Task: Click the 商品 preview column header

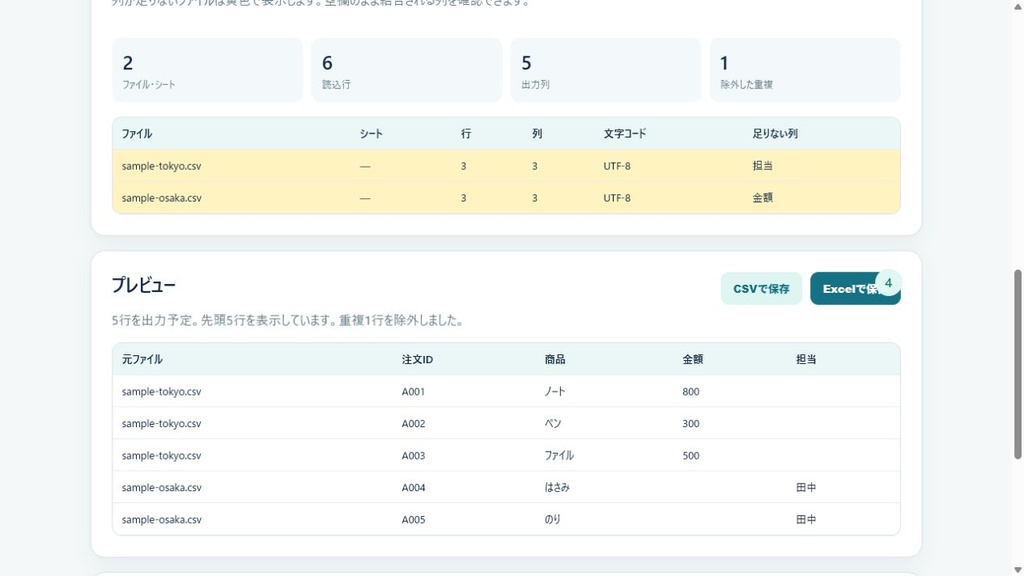Action: tap(555, 359)
